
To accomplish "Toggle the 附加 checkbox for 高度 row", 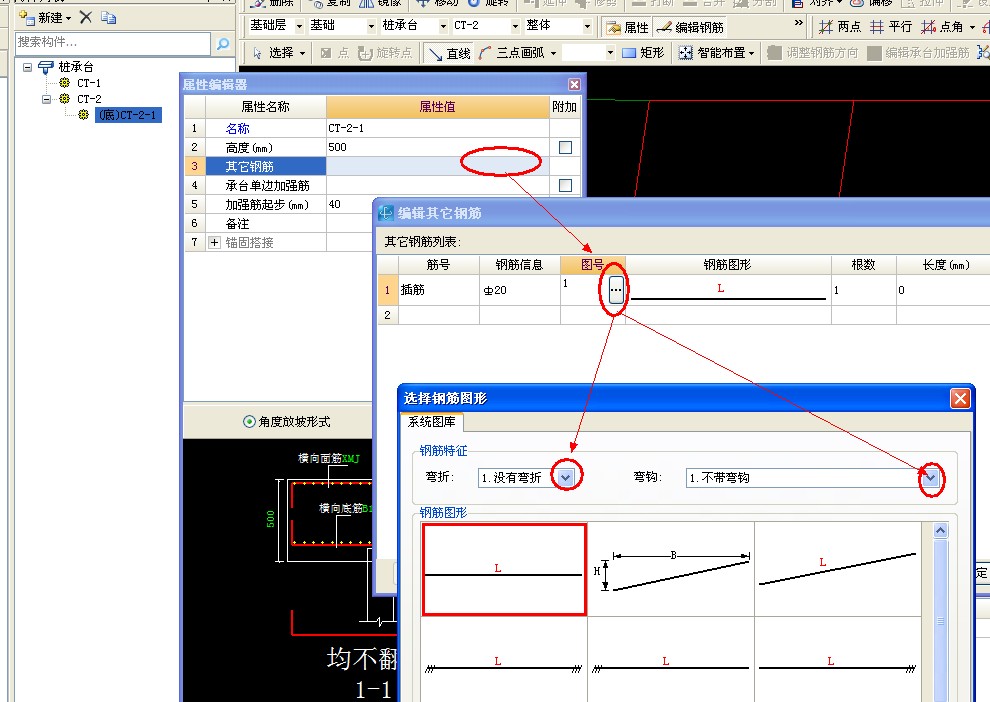I will (x=565, y=147).
